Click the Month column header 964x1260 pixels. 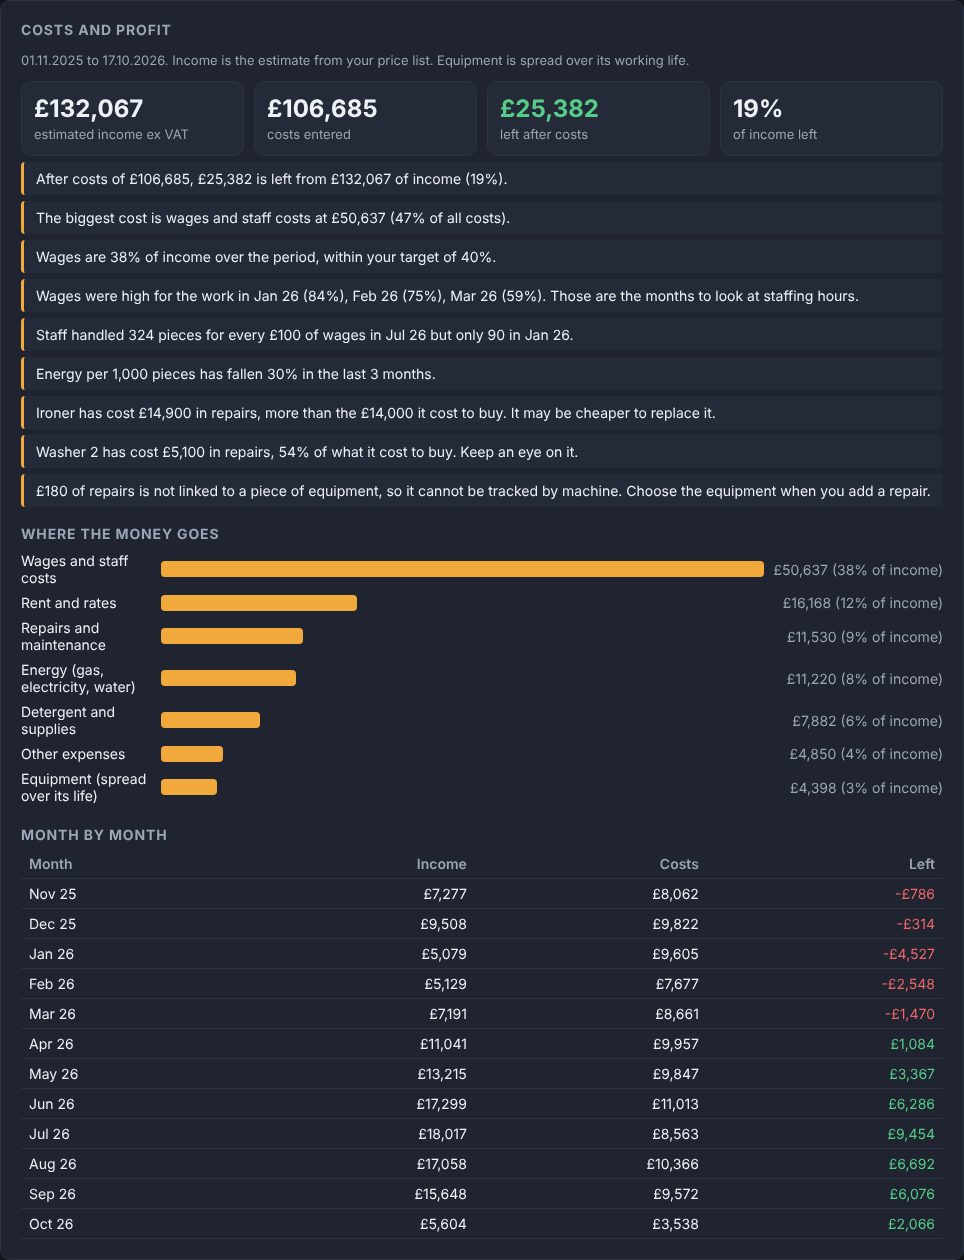point(51,864)
